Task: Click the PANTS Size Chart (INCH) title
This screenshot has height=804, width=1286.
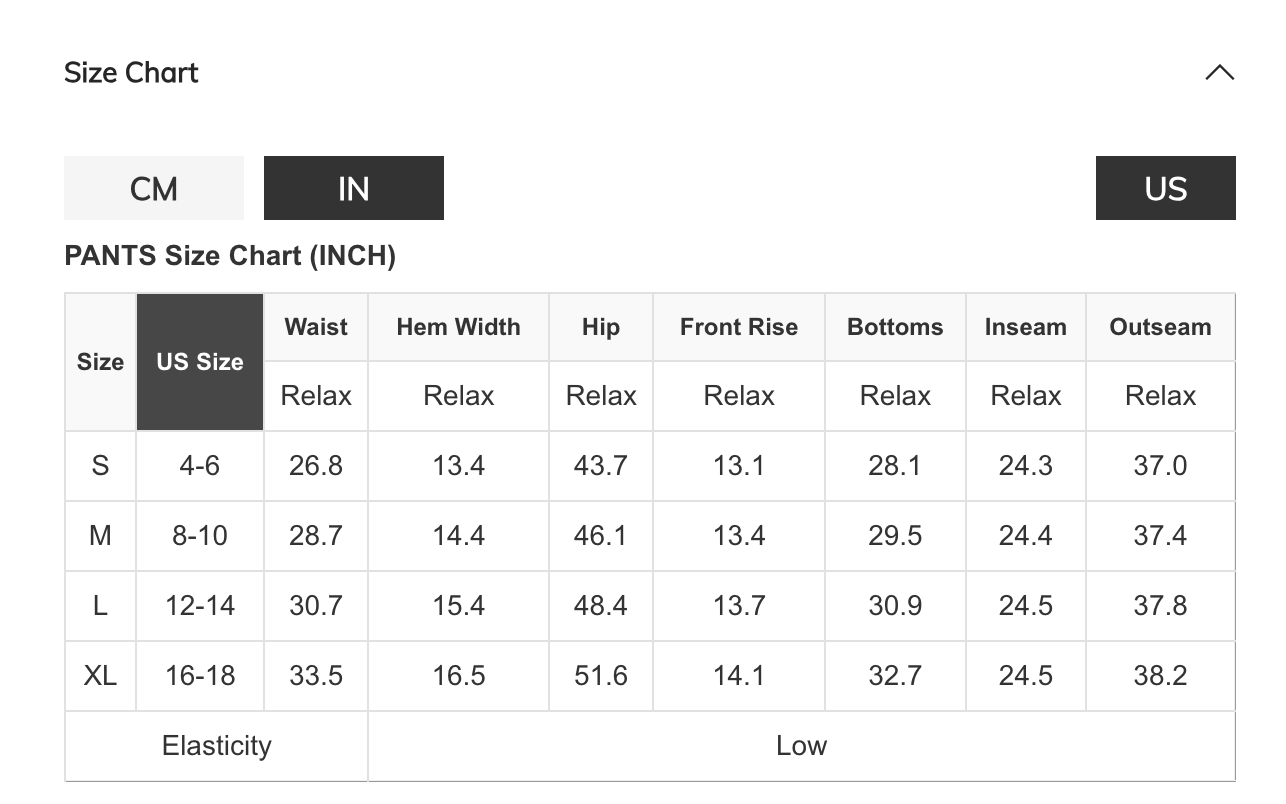Action: (x=230, y=256)
